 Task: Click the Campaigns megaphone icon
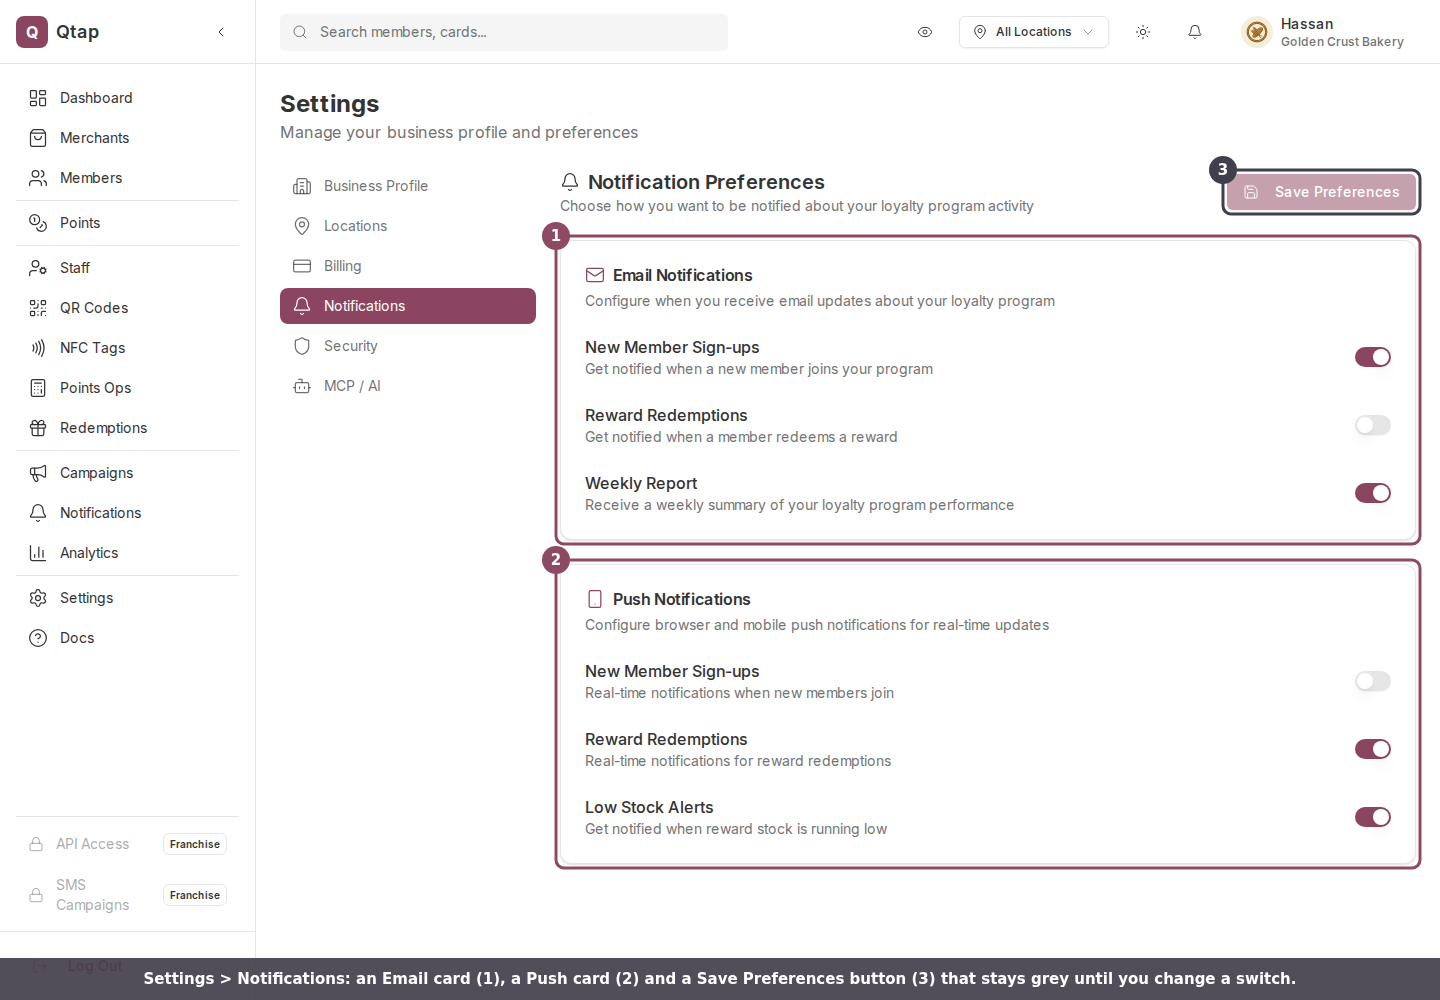38,473
